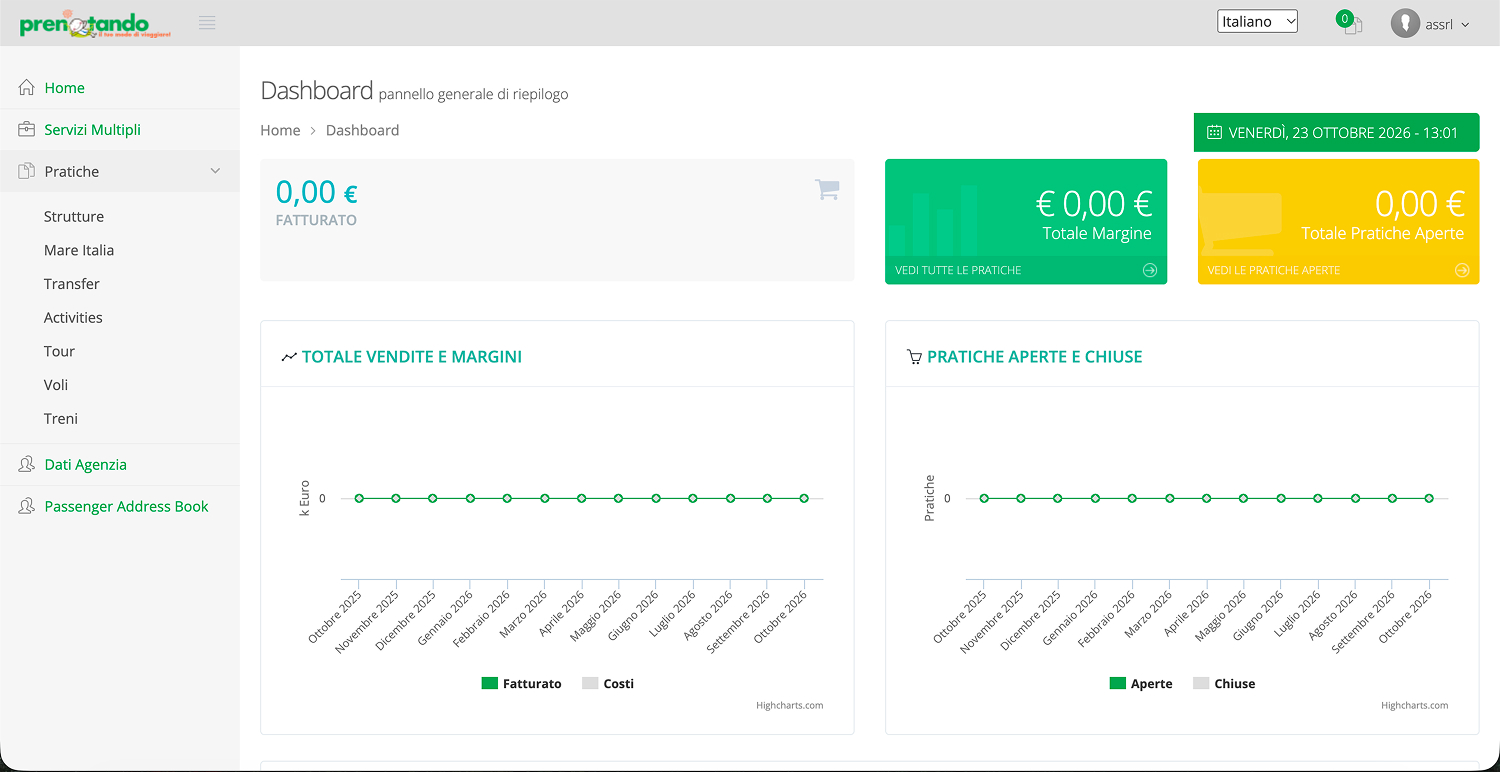Toggle the sidebar hamburger menu icon

coord(207,23)
